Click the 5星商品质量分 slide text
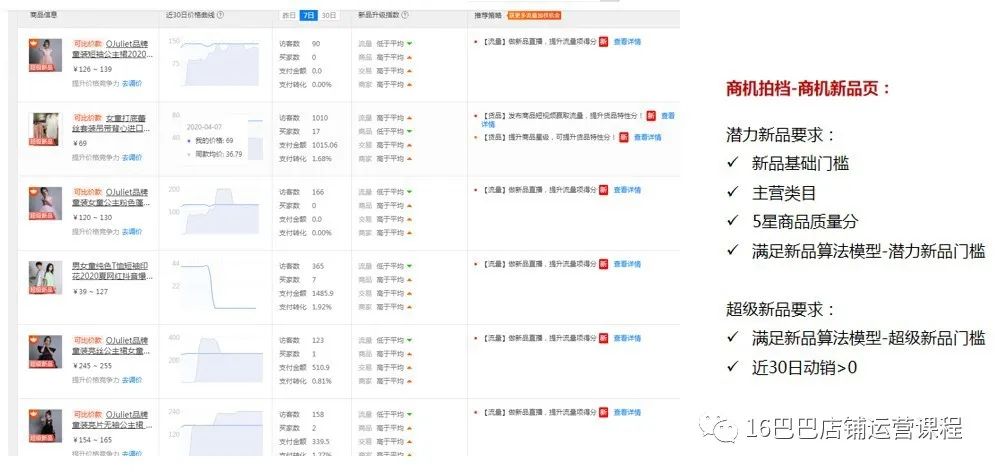This screenshot has height=472, width=995. [x=805, y=221]
